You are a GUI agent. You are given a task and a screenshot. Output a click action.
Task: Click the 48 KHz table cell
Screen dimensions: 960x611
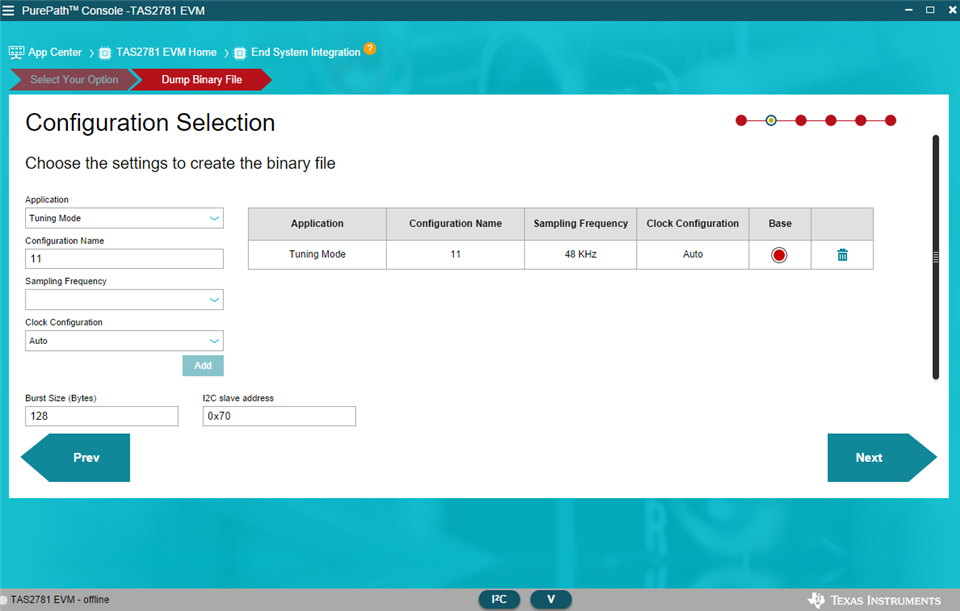click(580, 254)
